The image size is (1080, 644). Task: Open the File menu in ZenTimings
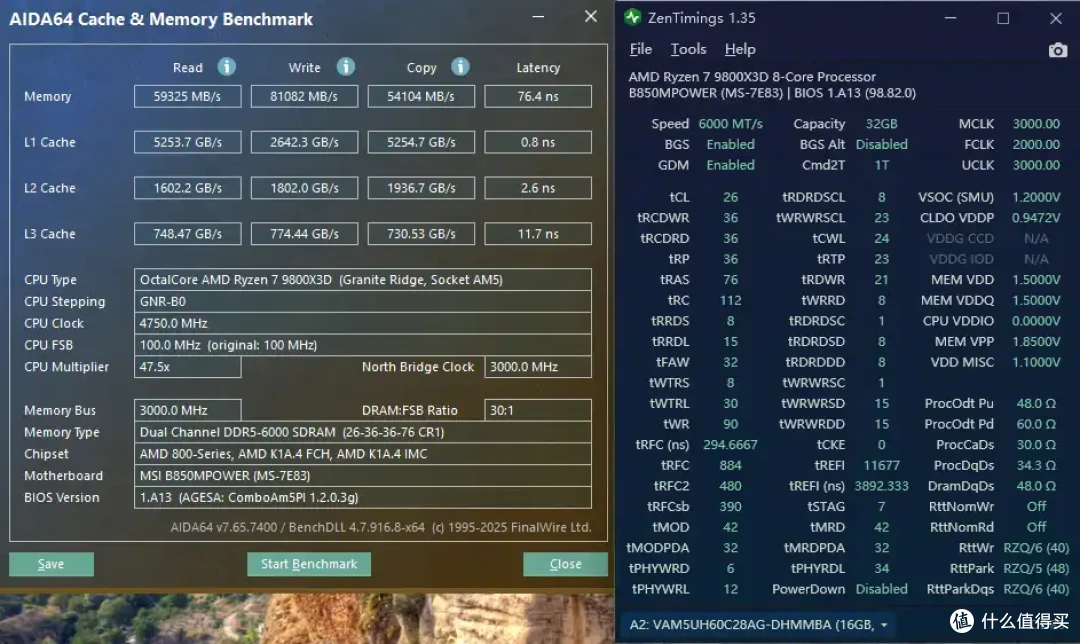(641, 49)
